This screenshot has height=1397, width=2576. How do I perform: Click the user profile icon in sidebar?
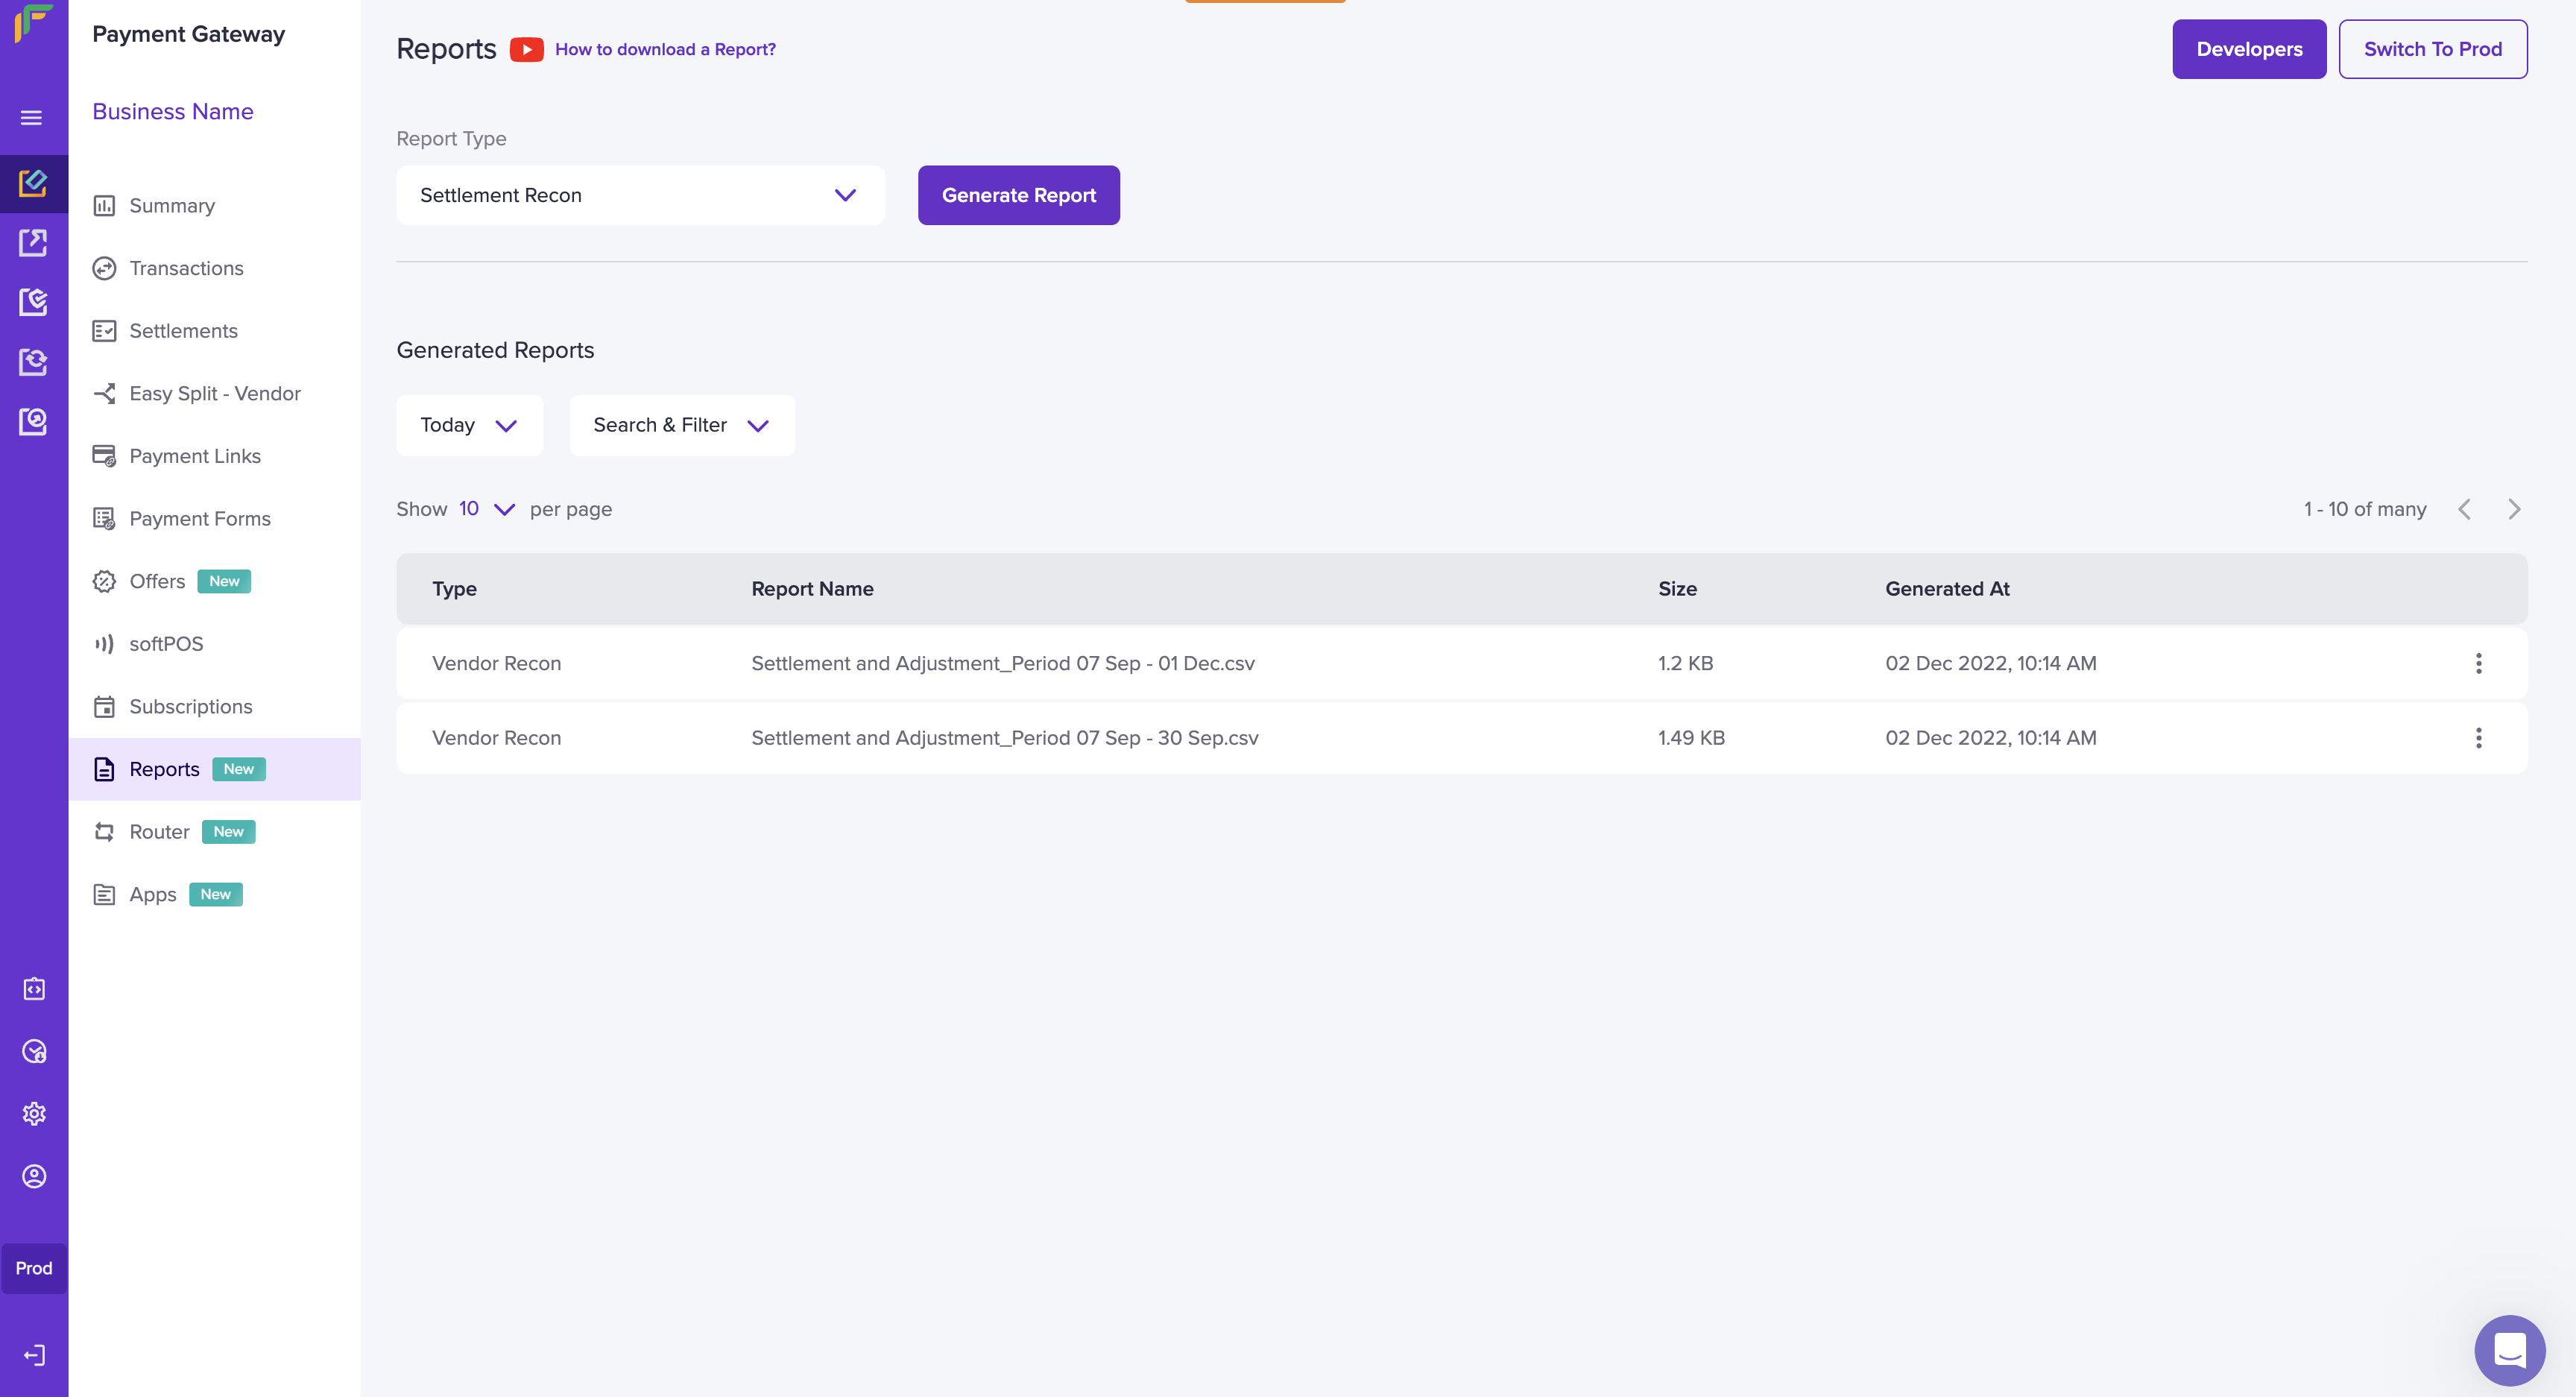34,1176
